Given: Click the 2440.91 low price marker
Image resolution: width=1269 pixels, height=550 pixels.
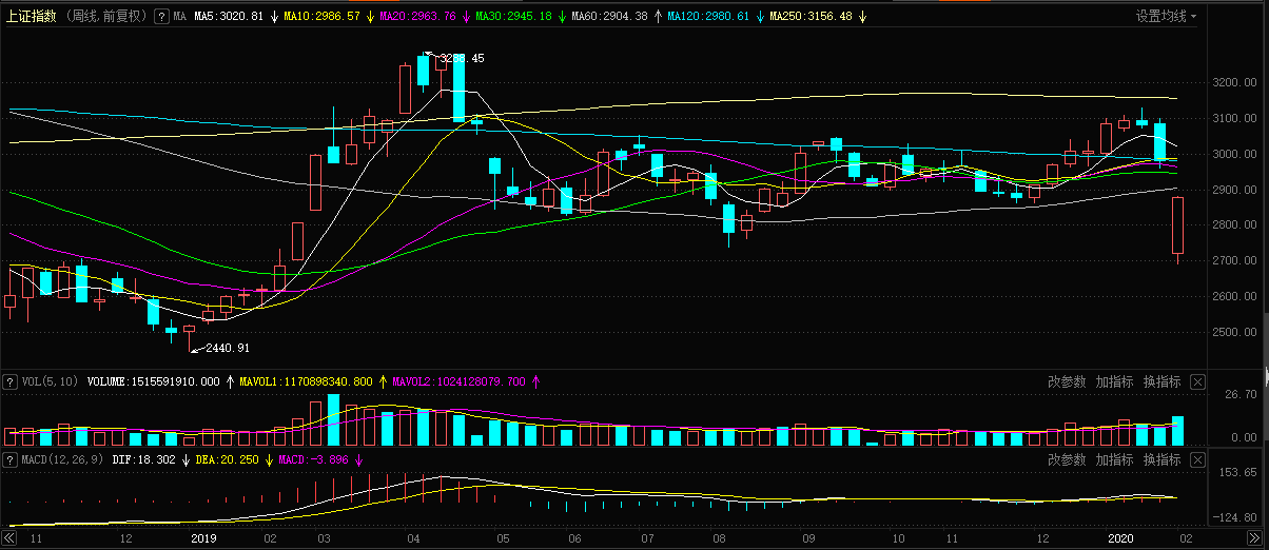Looking at the screenshot, I should point(227,348).
